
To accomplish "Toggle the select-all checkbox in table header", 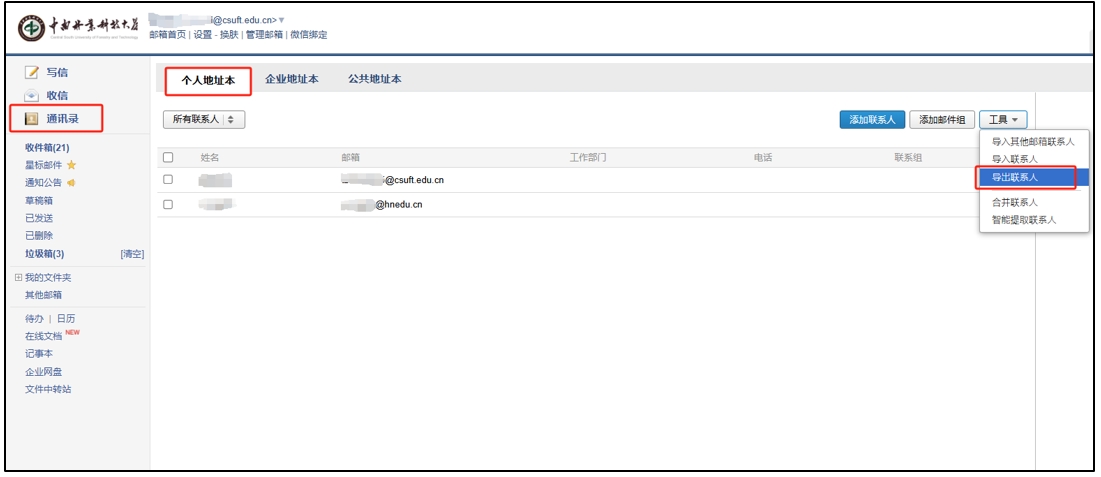I will pos(168,157).
